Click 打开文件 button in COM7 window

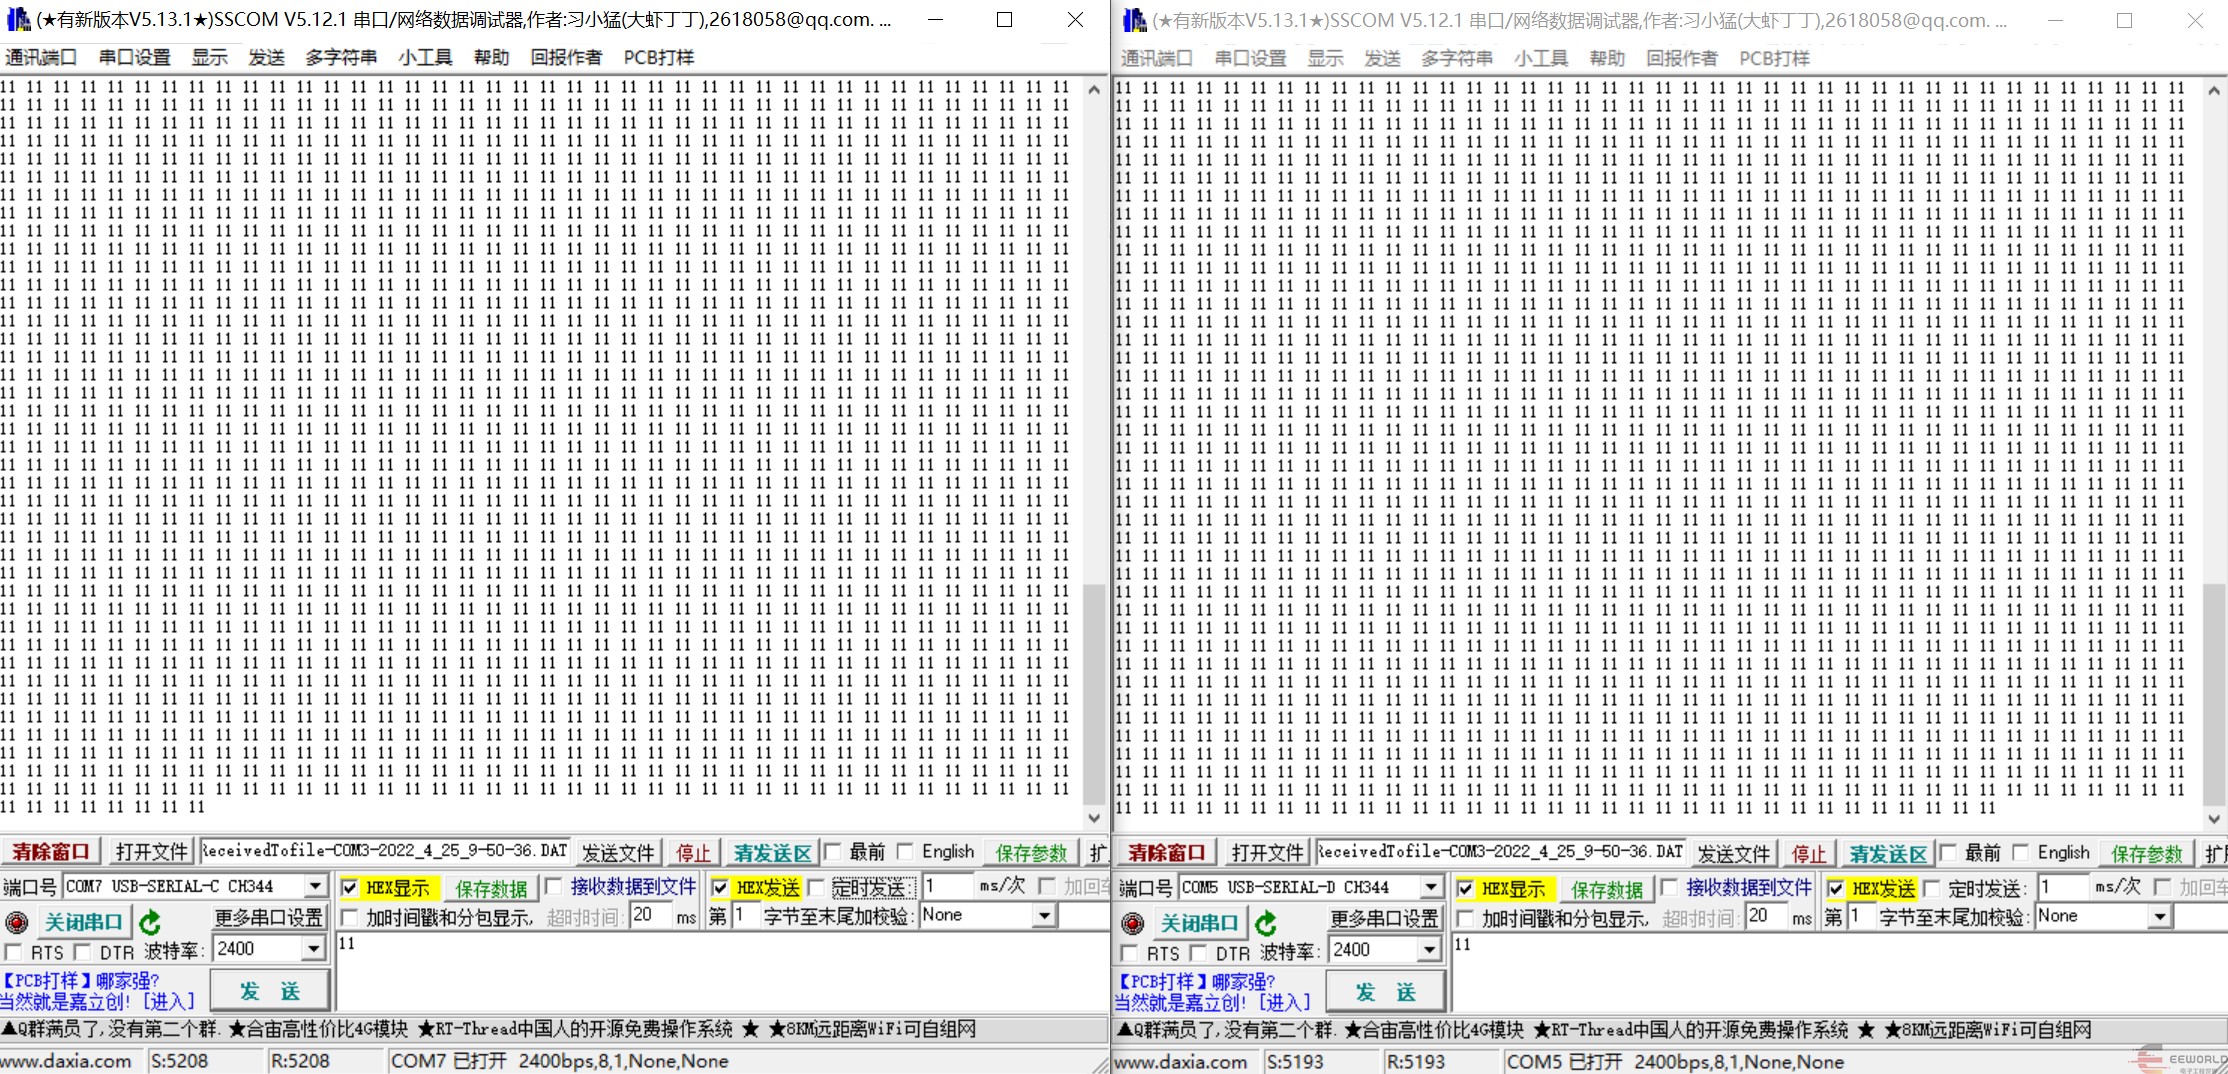pos(151,852)
